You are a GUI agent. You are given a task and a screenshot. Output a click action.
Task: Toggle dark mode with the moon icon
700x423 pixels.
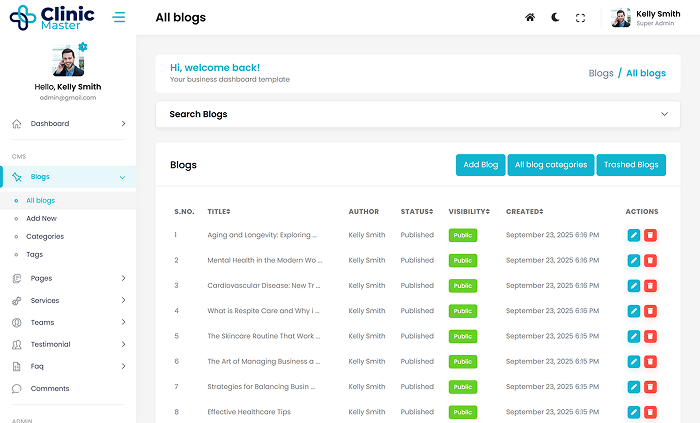tap(555, 18)
